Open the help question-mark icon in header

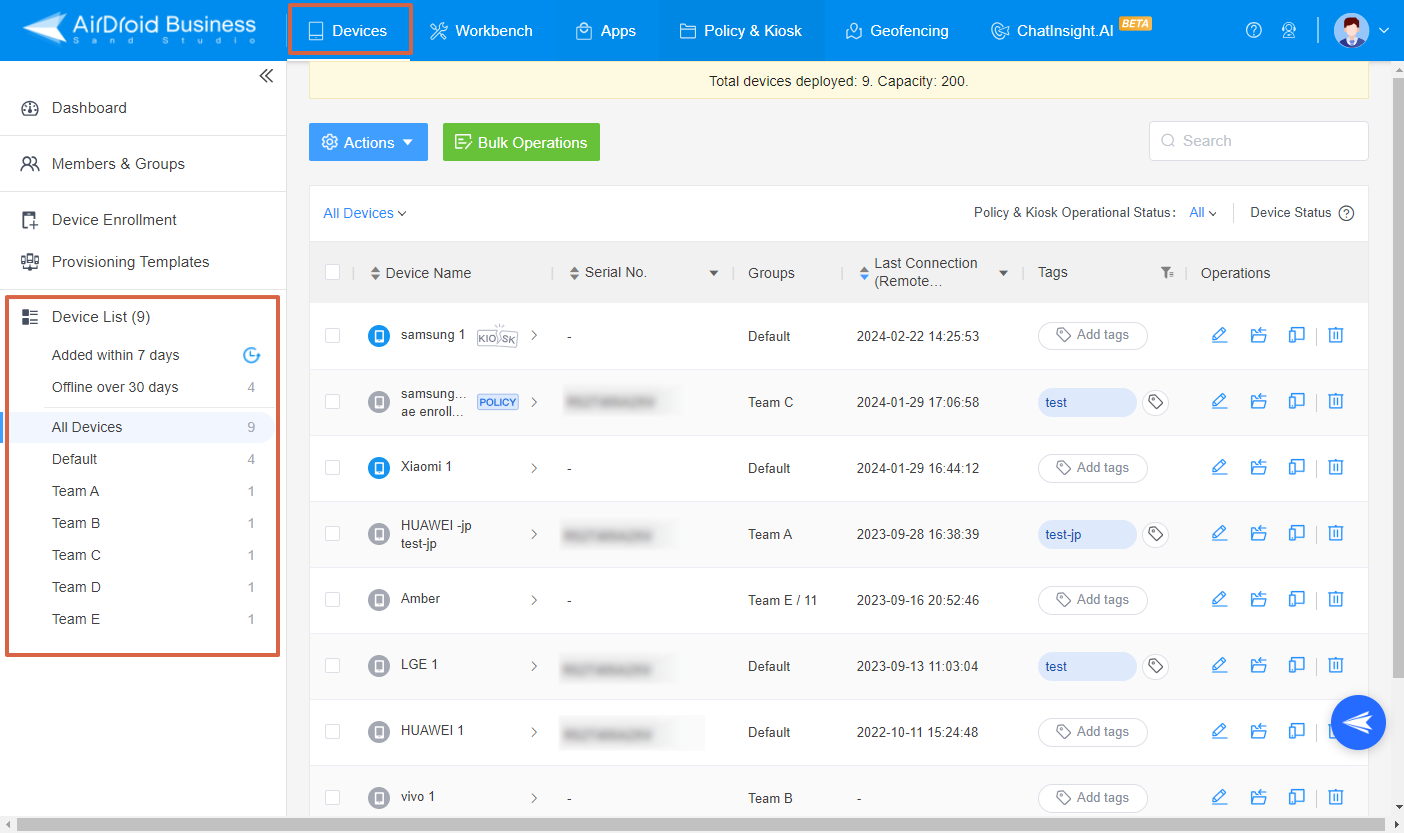(x=1254, y=30)
